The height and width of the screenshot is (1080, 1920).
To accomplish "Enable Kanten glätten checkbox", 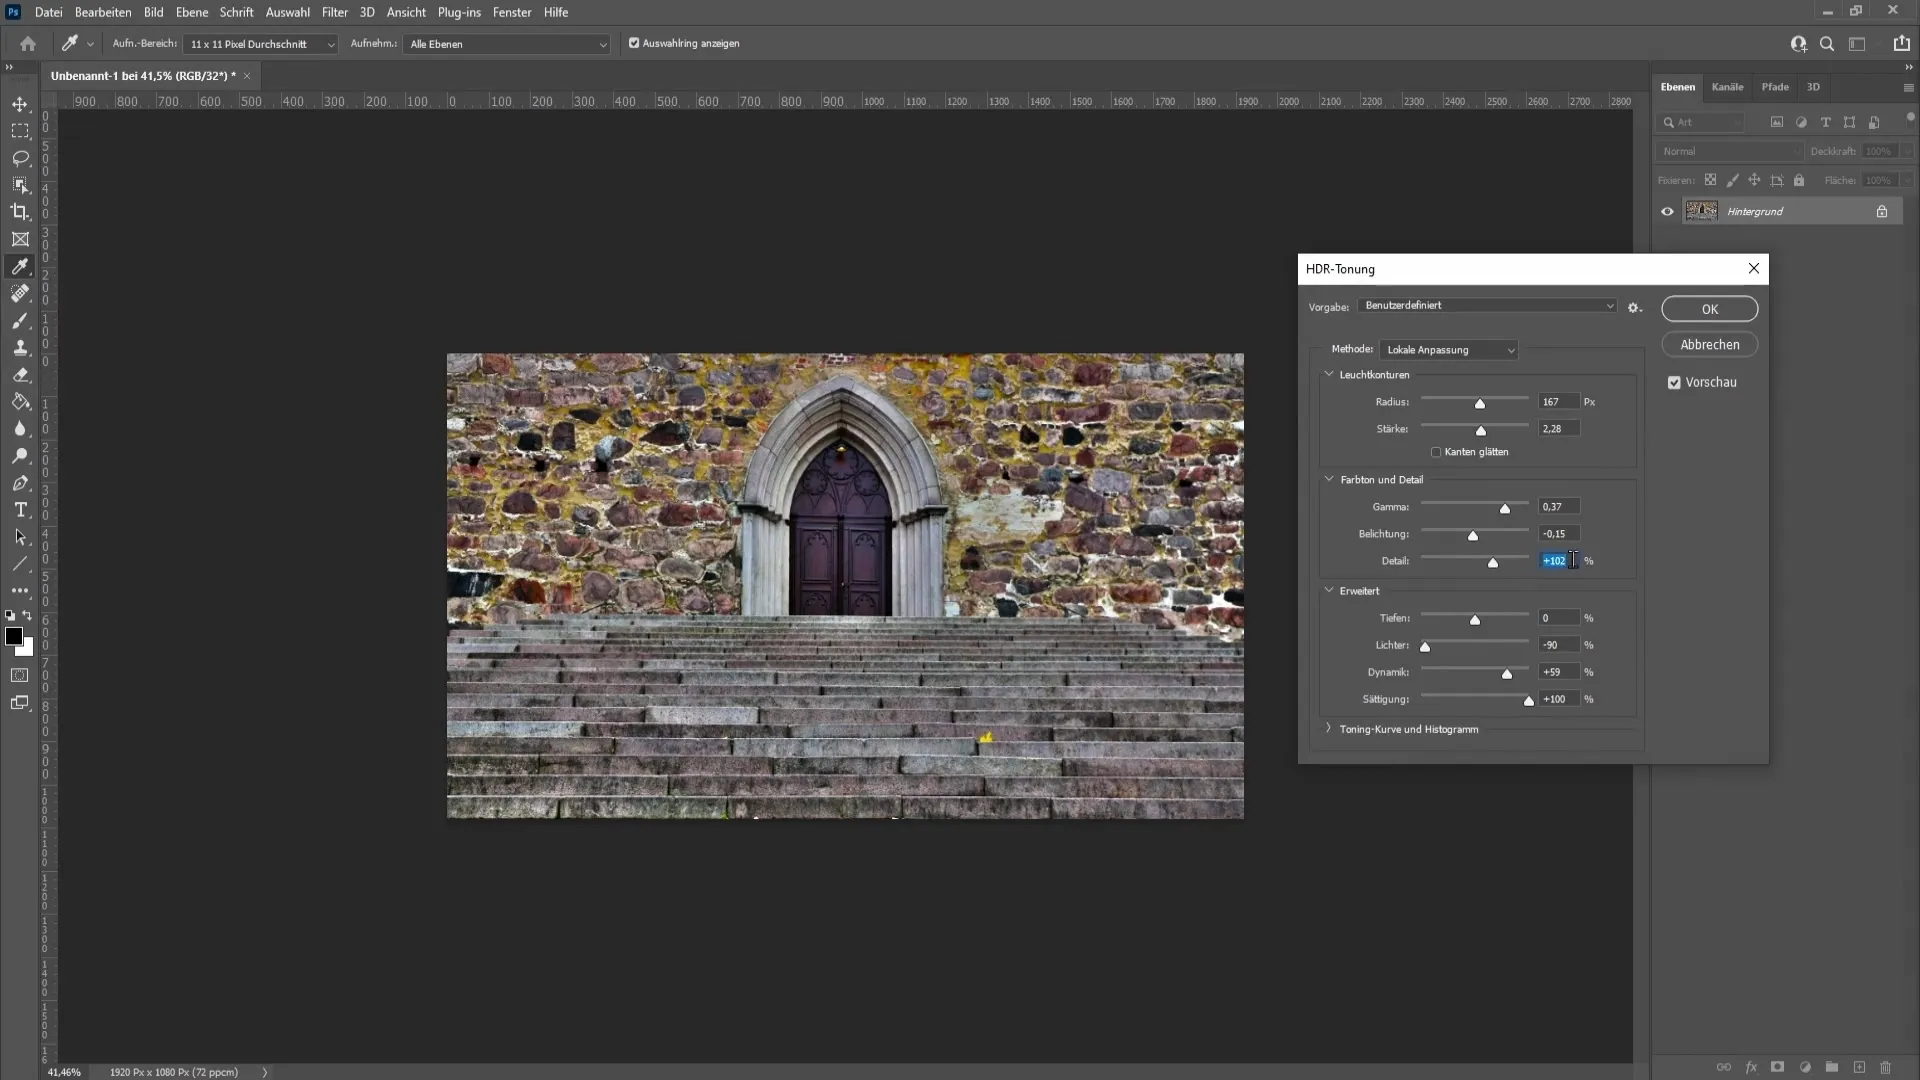I will (1437, 451).
